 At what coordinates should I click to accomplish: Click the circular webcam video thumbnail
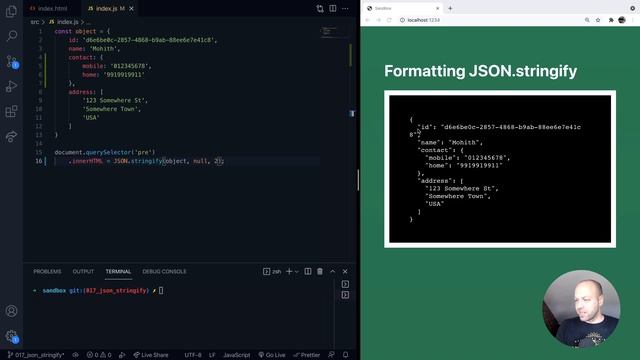point(581,309)
